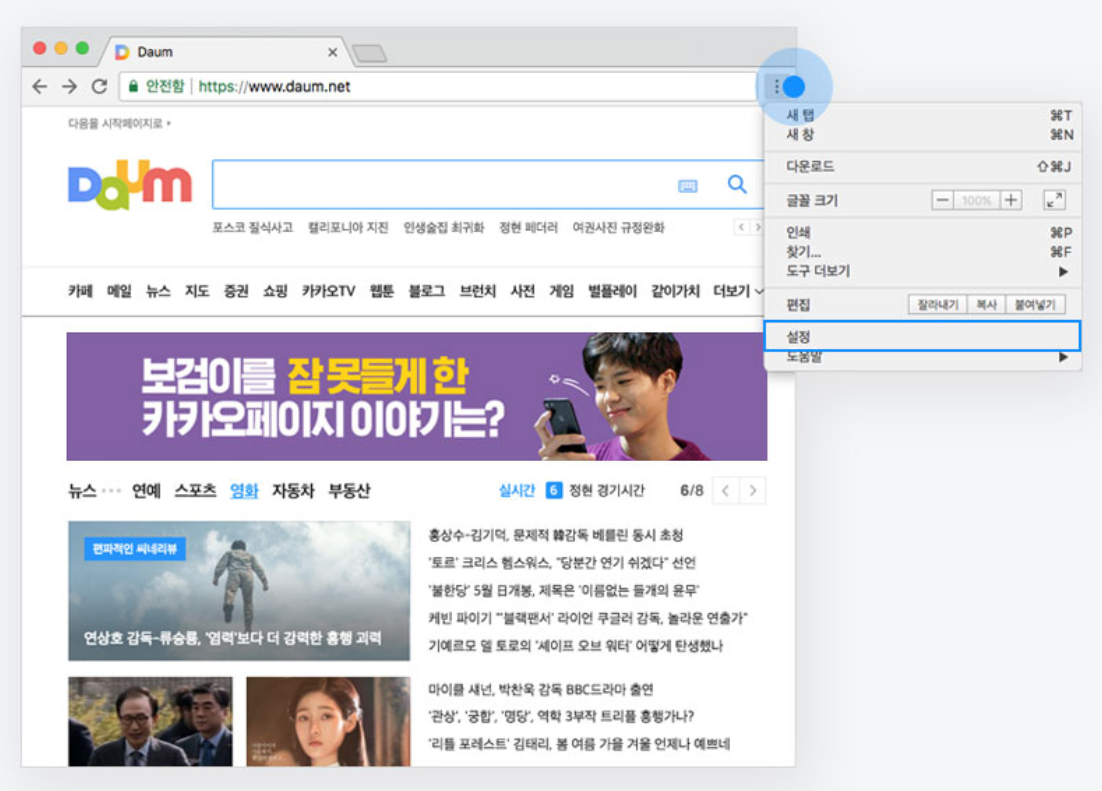Go to previous news page arrow

pyautogui.click(x=725, y=491)
